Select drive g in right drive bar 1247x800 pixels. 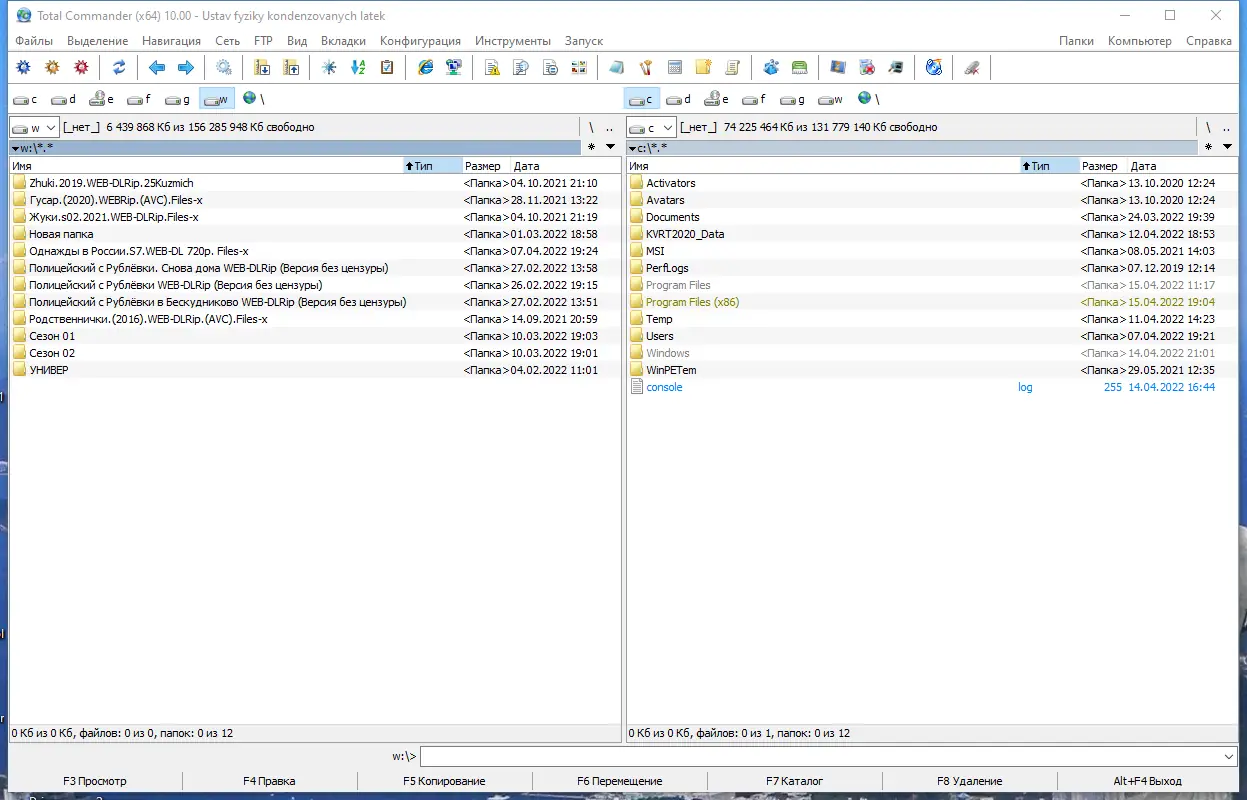point(793,99)
